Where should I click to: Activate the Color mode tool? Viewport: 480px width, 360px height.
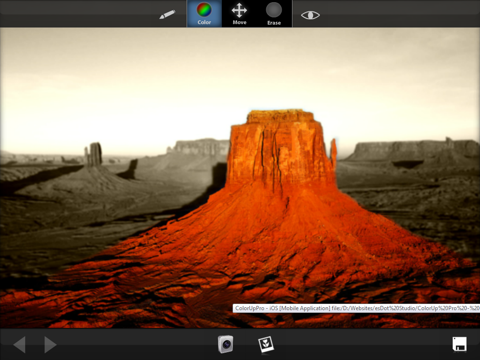pos(204,14)
